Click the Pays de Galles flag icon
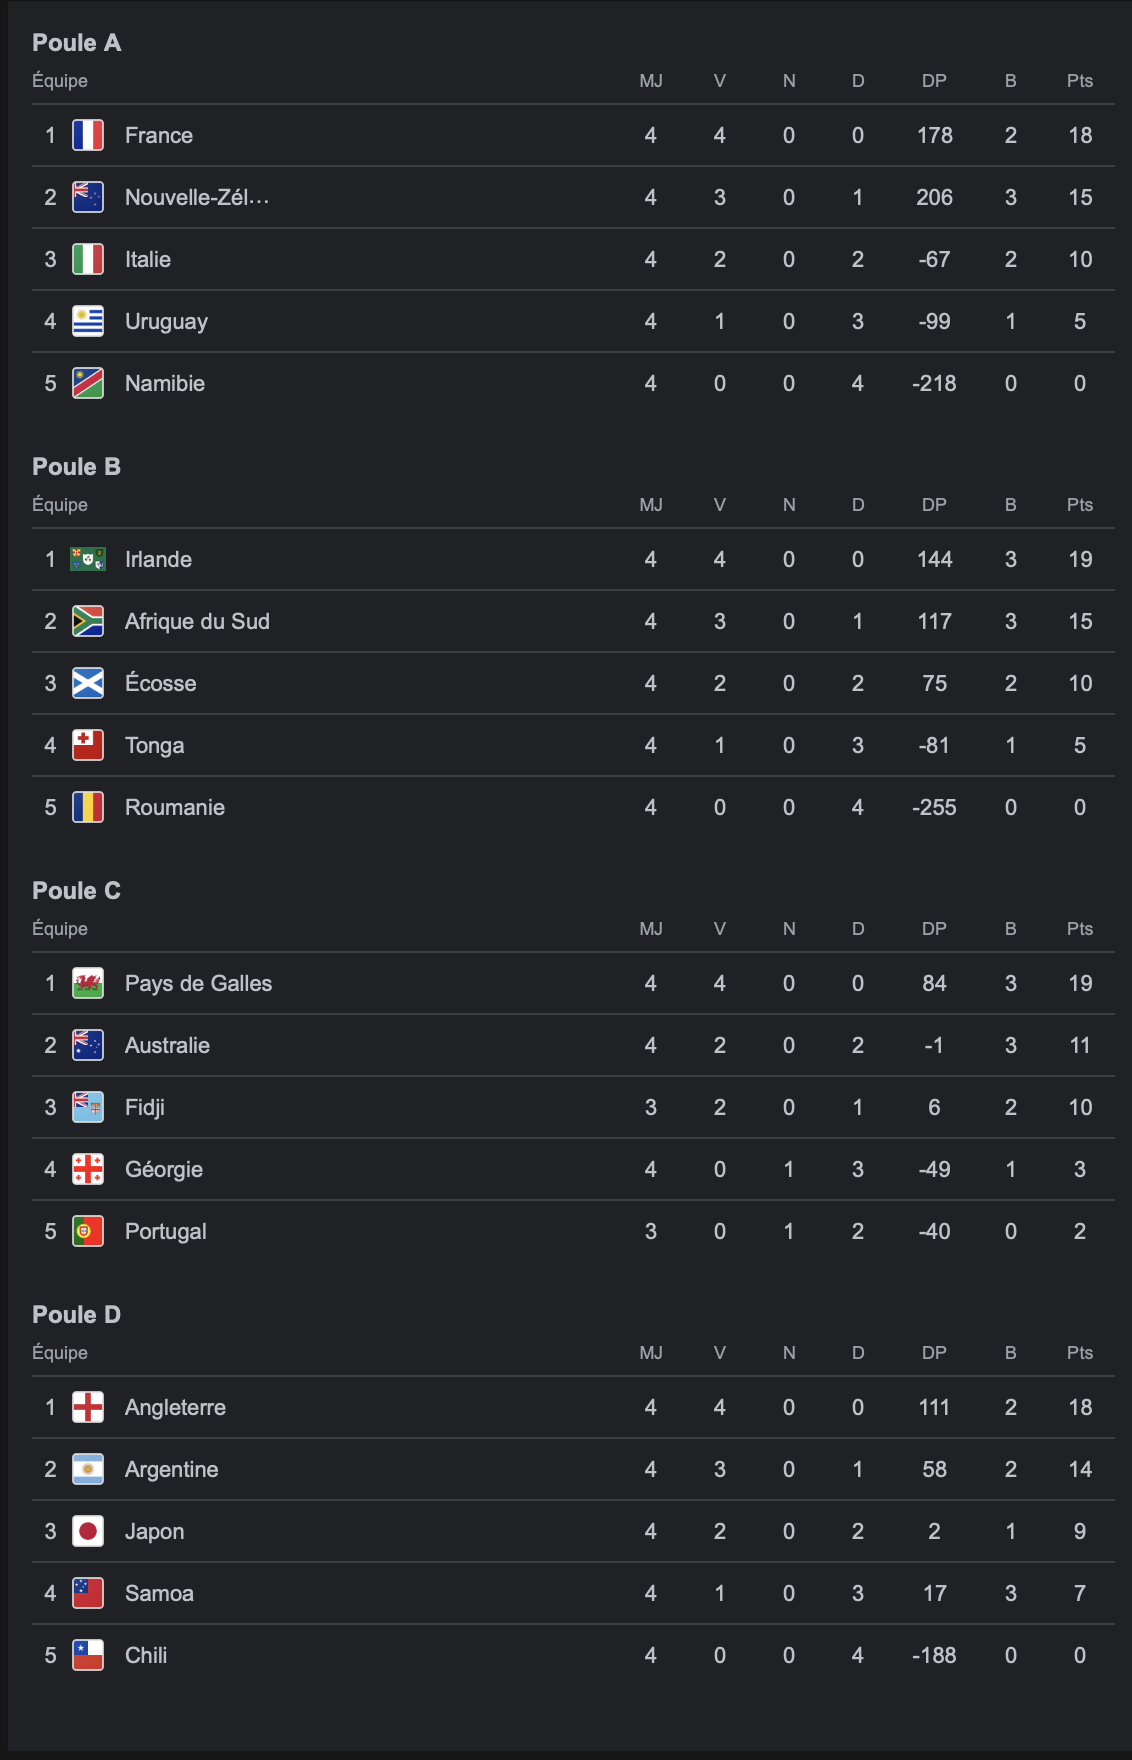1132x1760 pixels. (88, 983)
